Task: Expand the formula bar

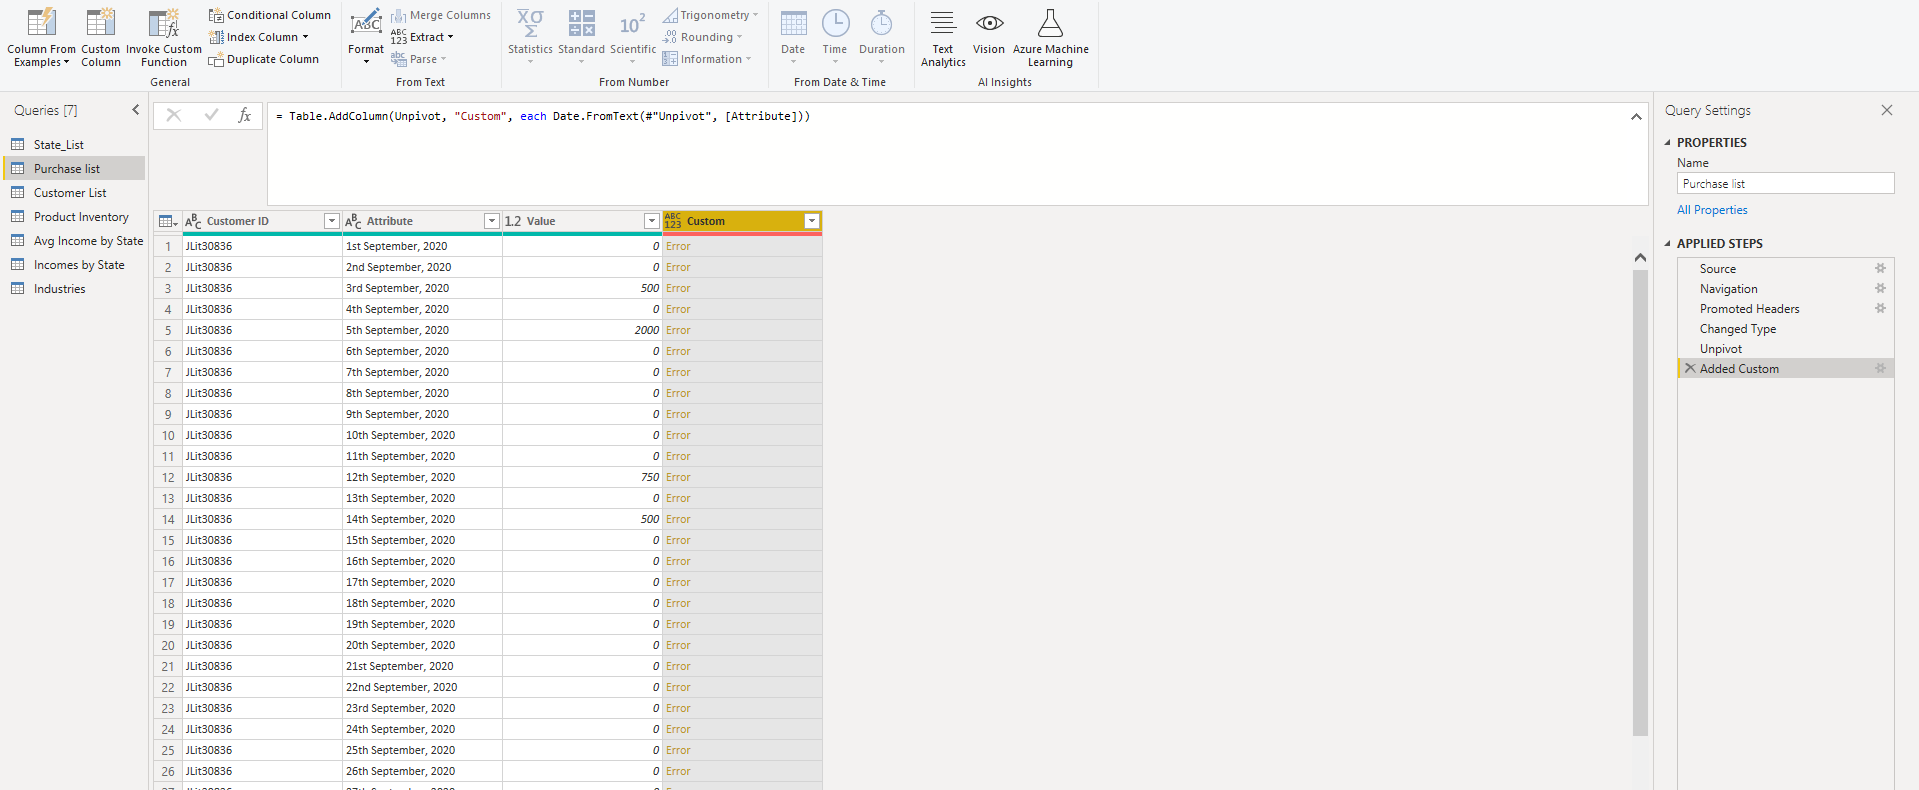Action: 1636,117
